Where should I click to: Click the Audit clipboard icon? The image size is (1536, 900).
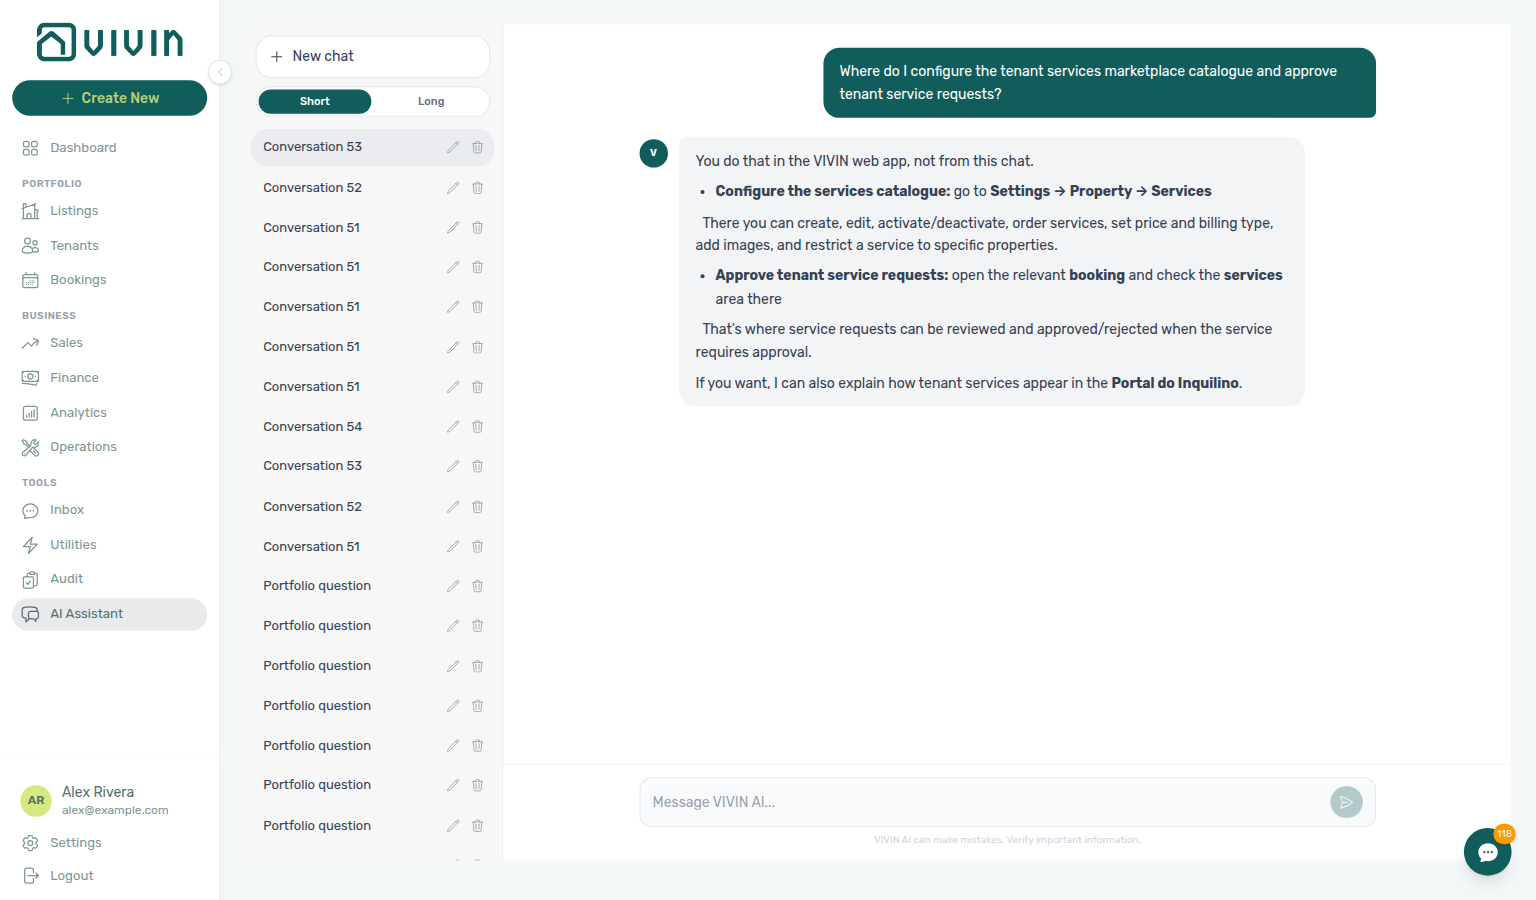pyautogui.click(x=31, y=579)
